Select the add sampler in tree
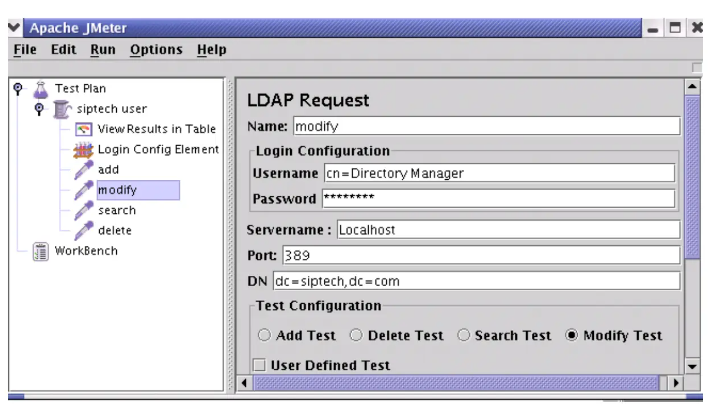This screenshot has height=408, width=727. (x=108, y=170)
